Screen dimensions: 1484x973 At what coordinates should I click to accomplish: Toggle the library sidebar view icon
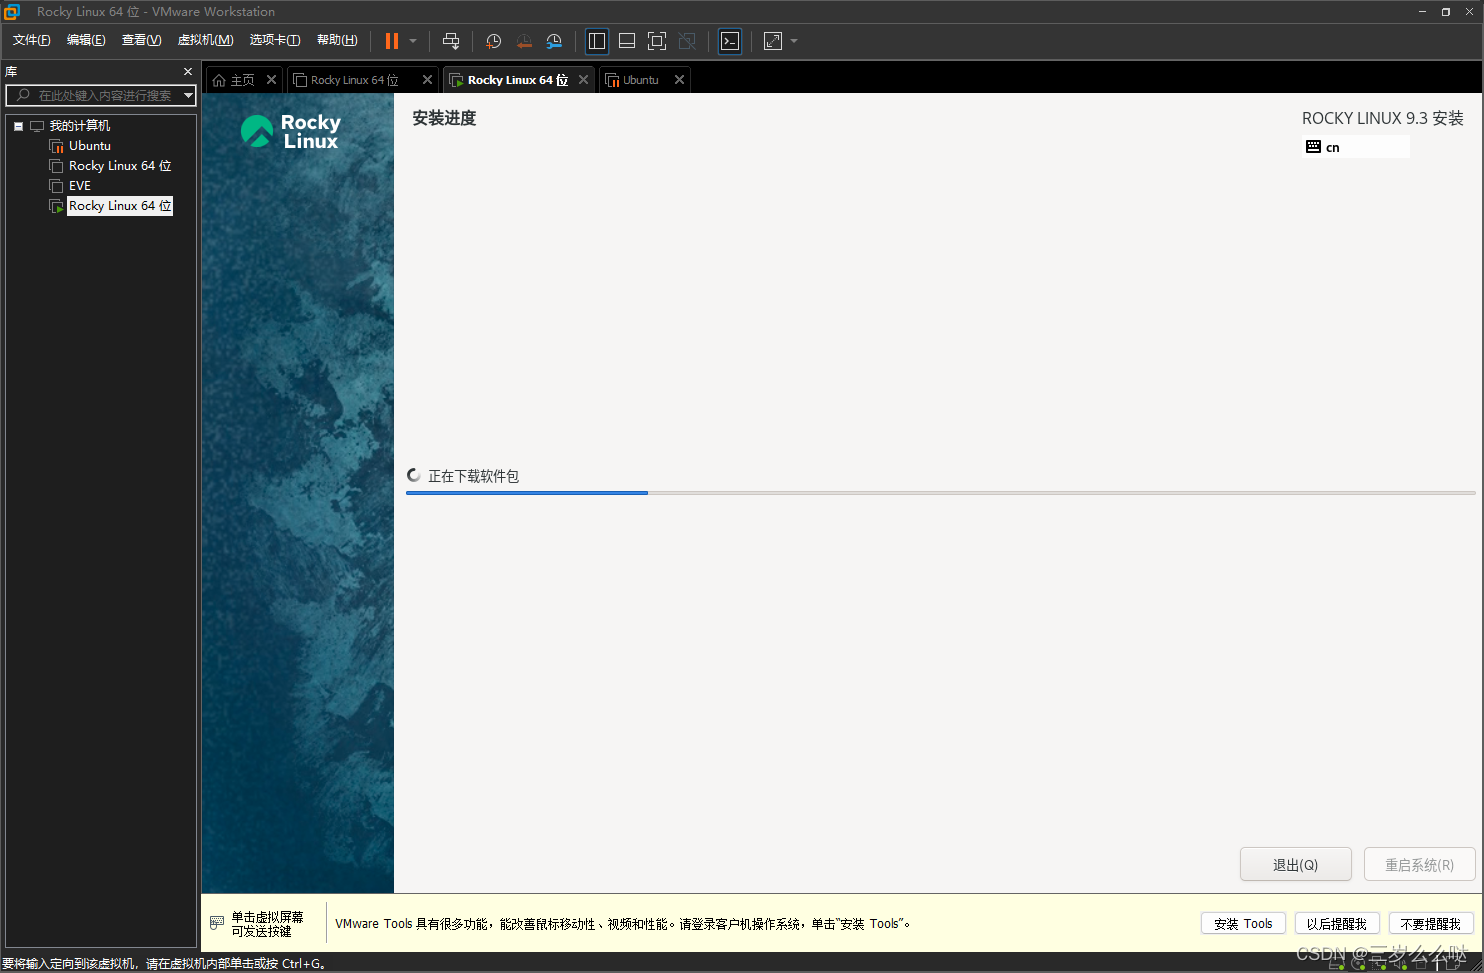[x=597, y=41]
